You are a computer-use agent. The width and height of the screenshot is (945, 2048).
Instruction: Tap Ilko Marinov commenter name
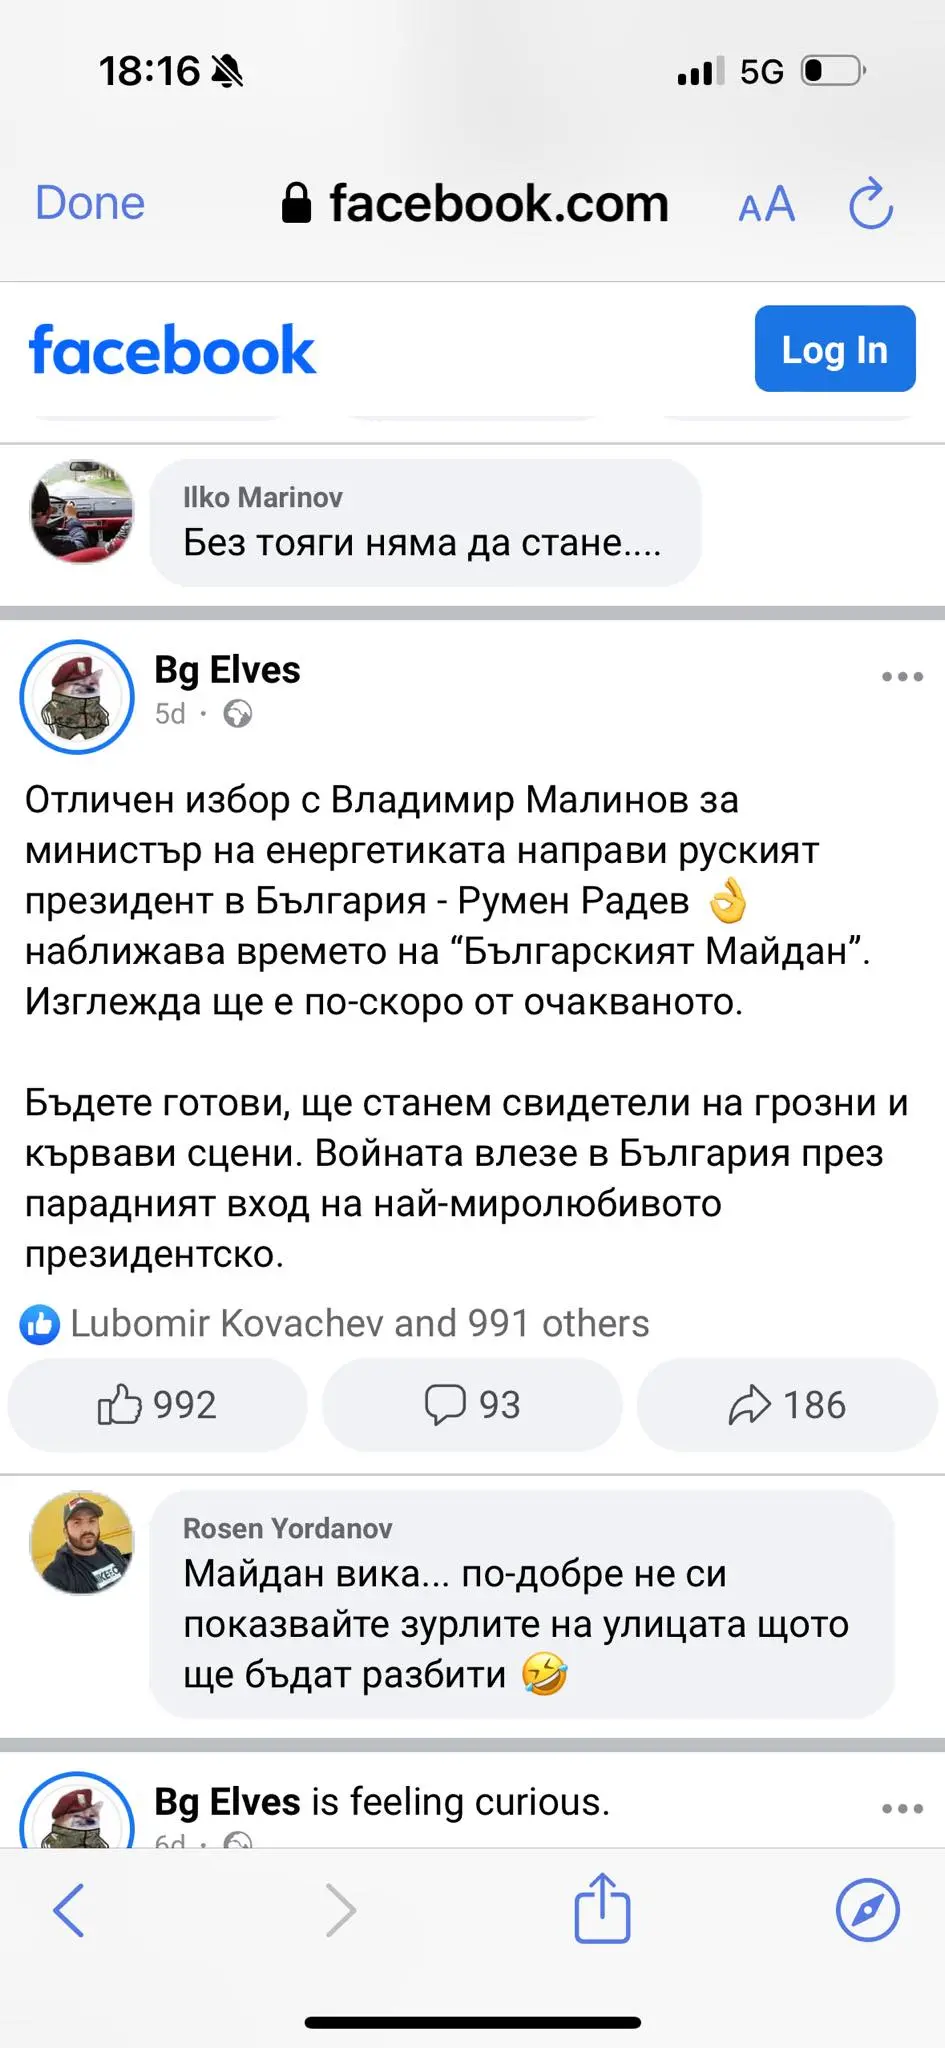coord(262,497)
